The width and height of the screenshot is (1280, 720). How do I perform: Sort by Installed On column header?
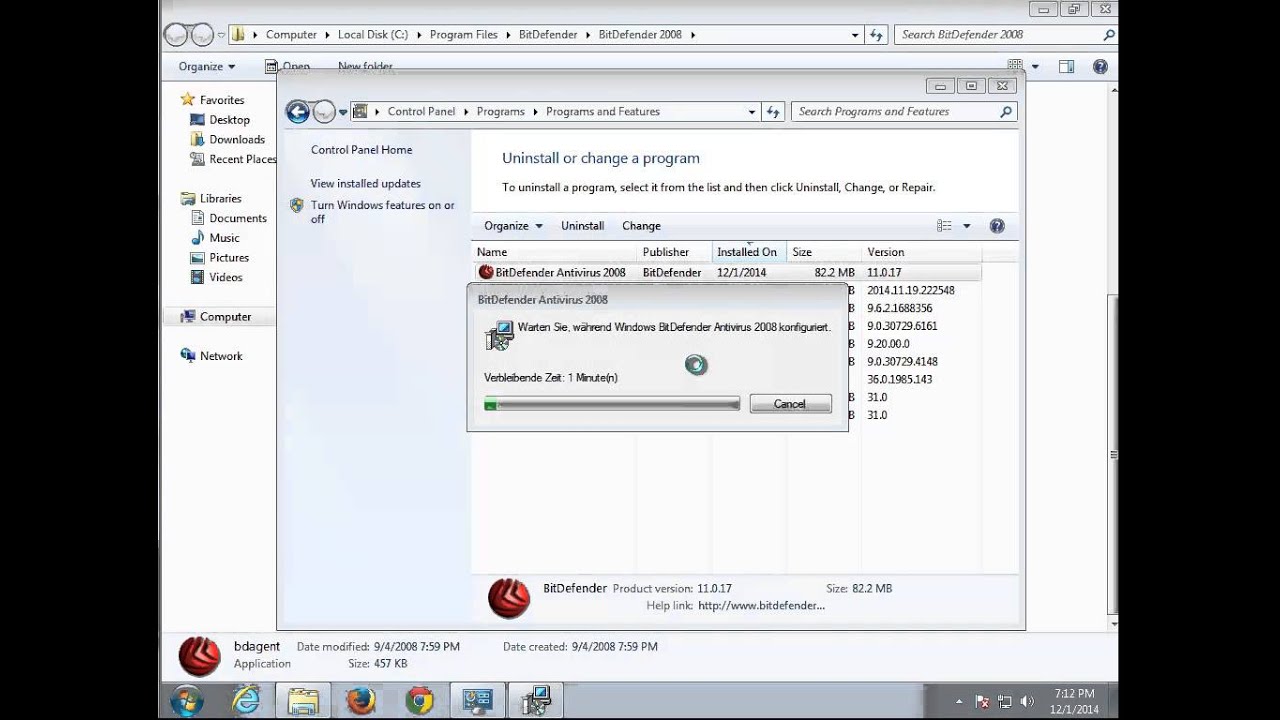click(x=750, y=252)
